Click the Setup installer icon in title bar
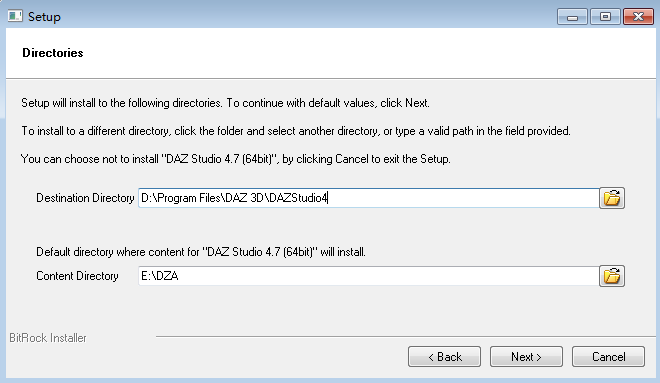The image size is (660, 383). point(15,16)
